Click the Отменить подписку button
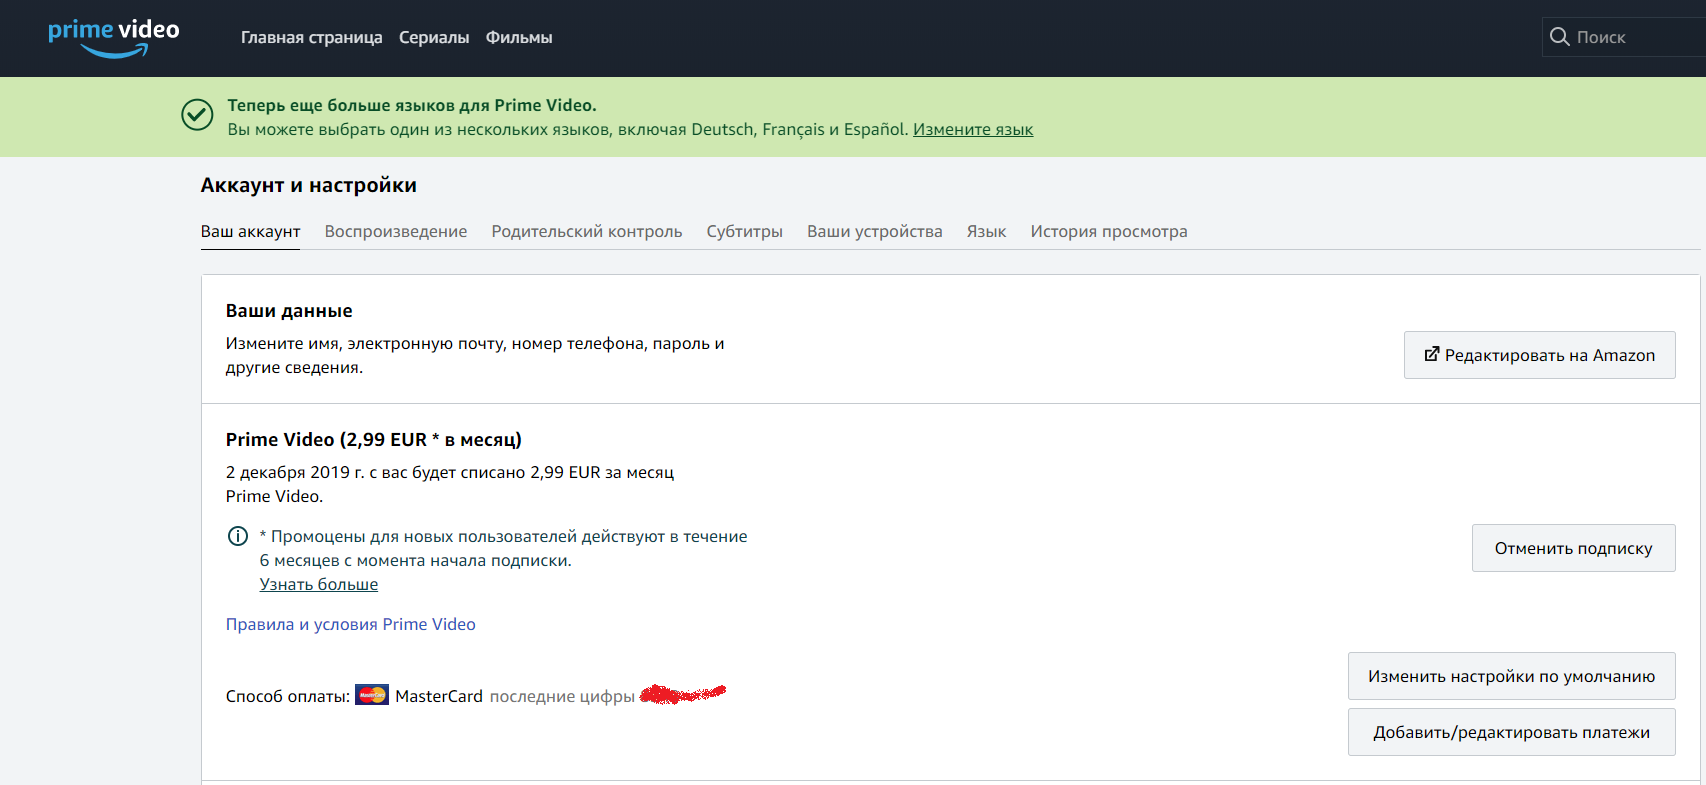Image resolution: width=1706 pixels, height=785 pixels. coord(1573,548)
